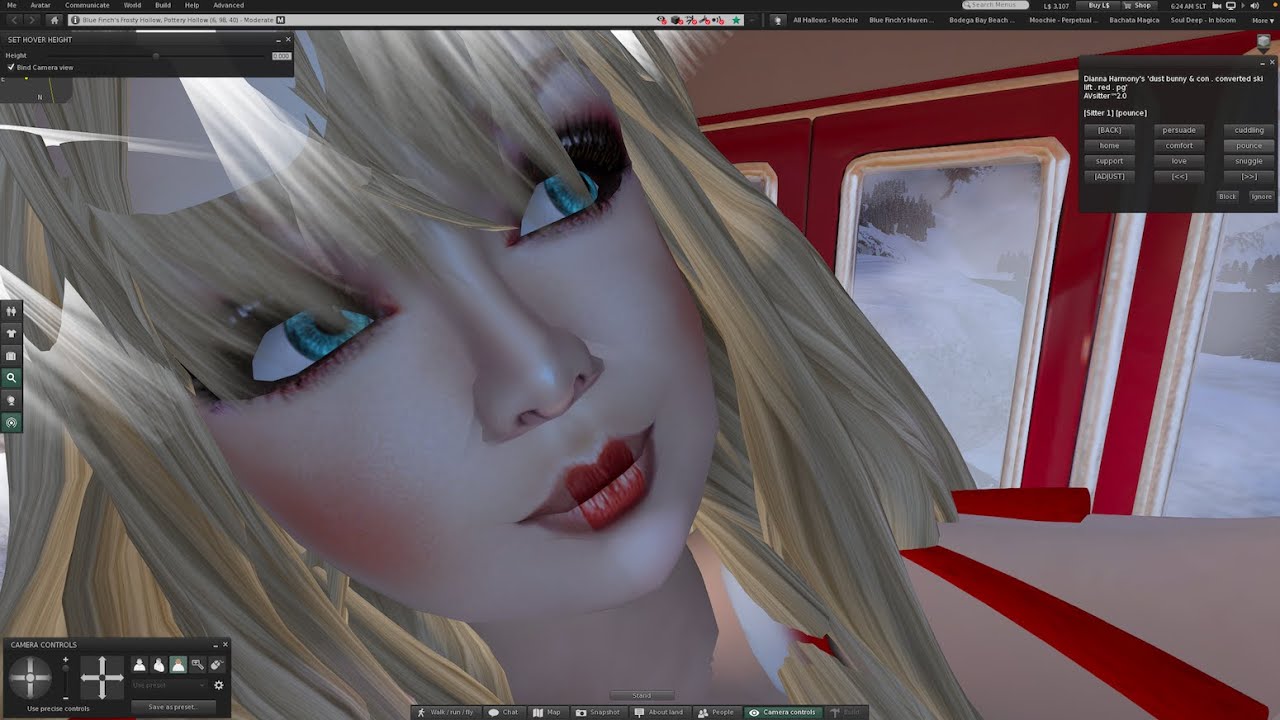Click the [<<] previous page button

(x=1179, y=177)
